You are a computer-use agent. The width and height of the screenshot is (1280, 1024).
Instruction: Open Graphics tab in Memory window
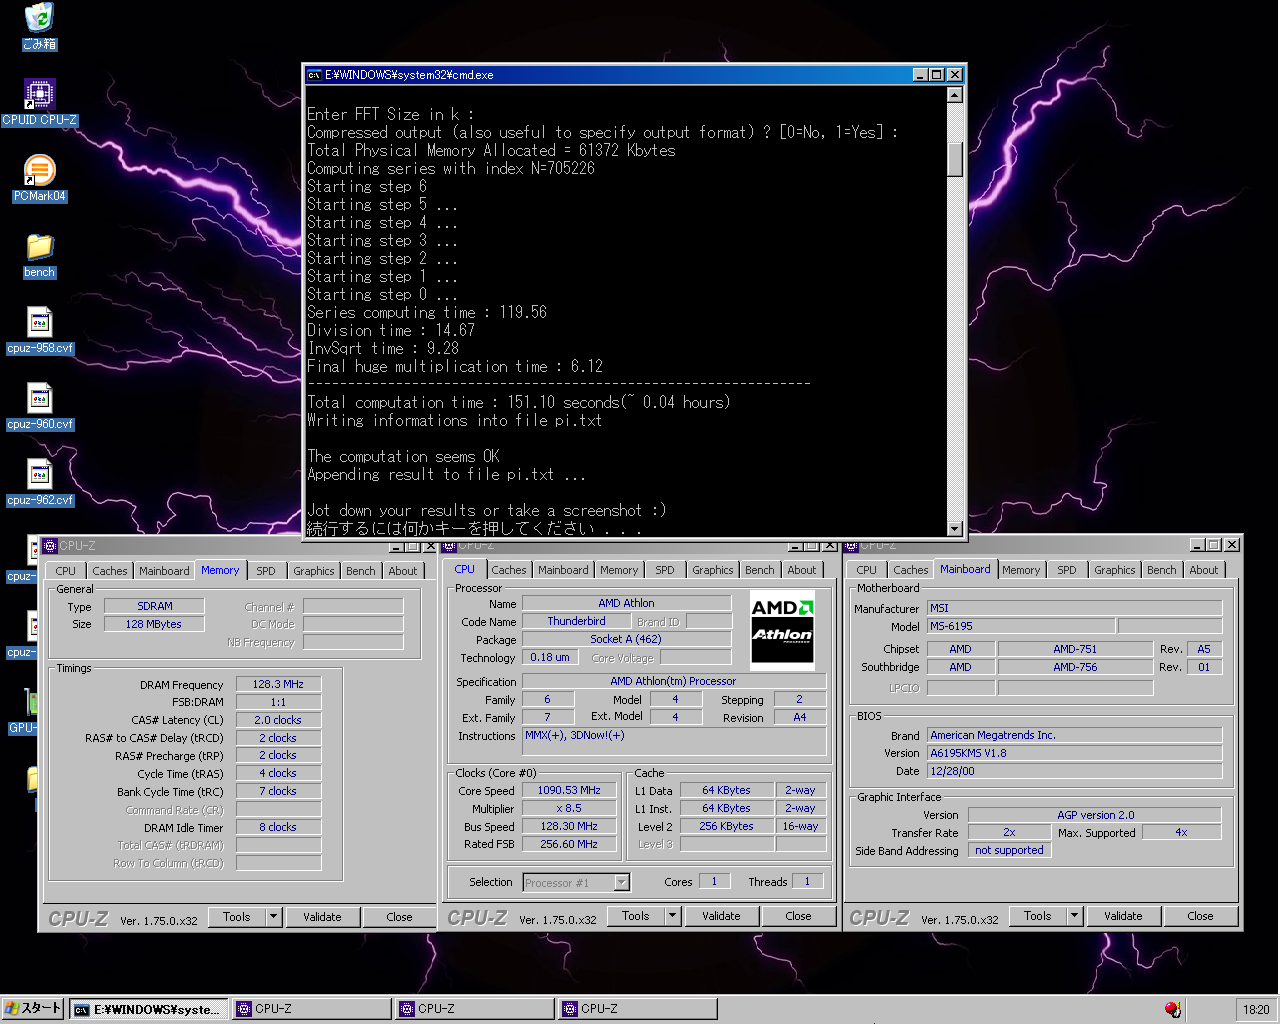pyautogui.click(x=314, y=571)
